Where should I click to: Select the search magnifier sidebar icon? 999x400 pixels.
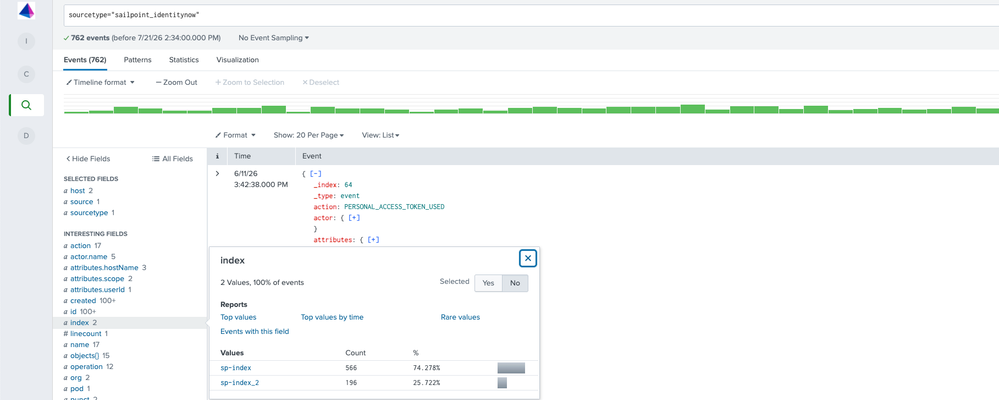26,105
